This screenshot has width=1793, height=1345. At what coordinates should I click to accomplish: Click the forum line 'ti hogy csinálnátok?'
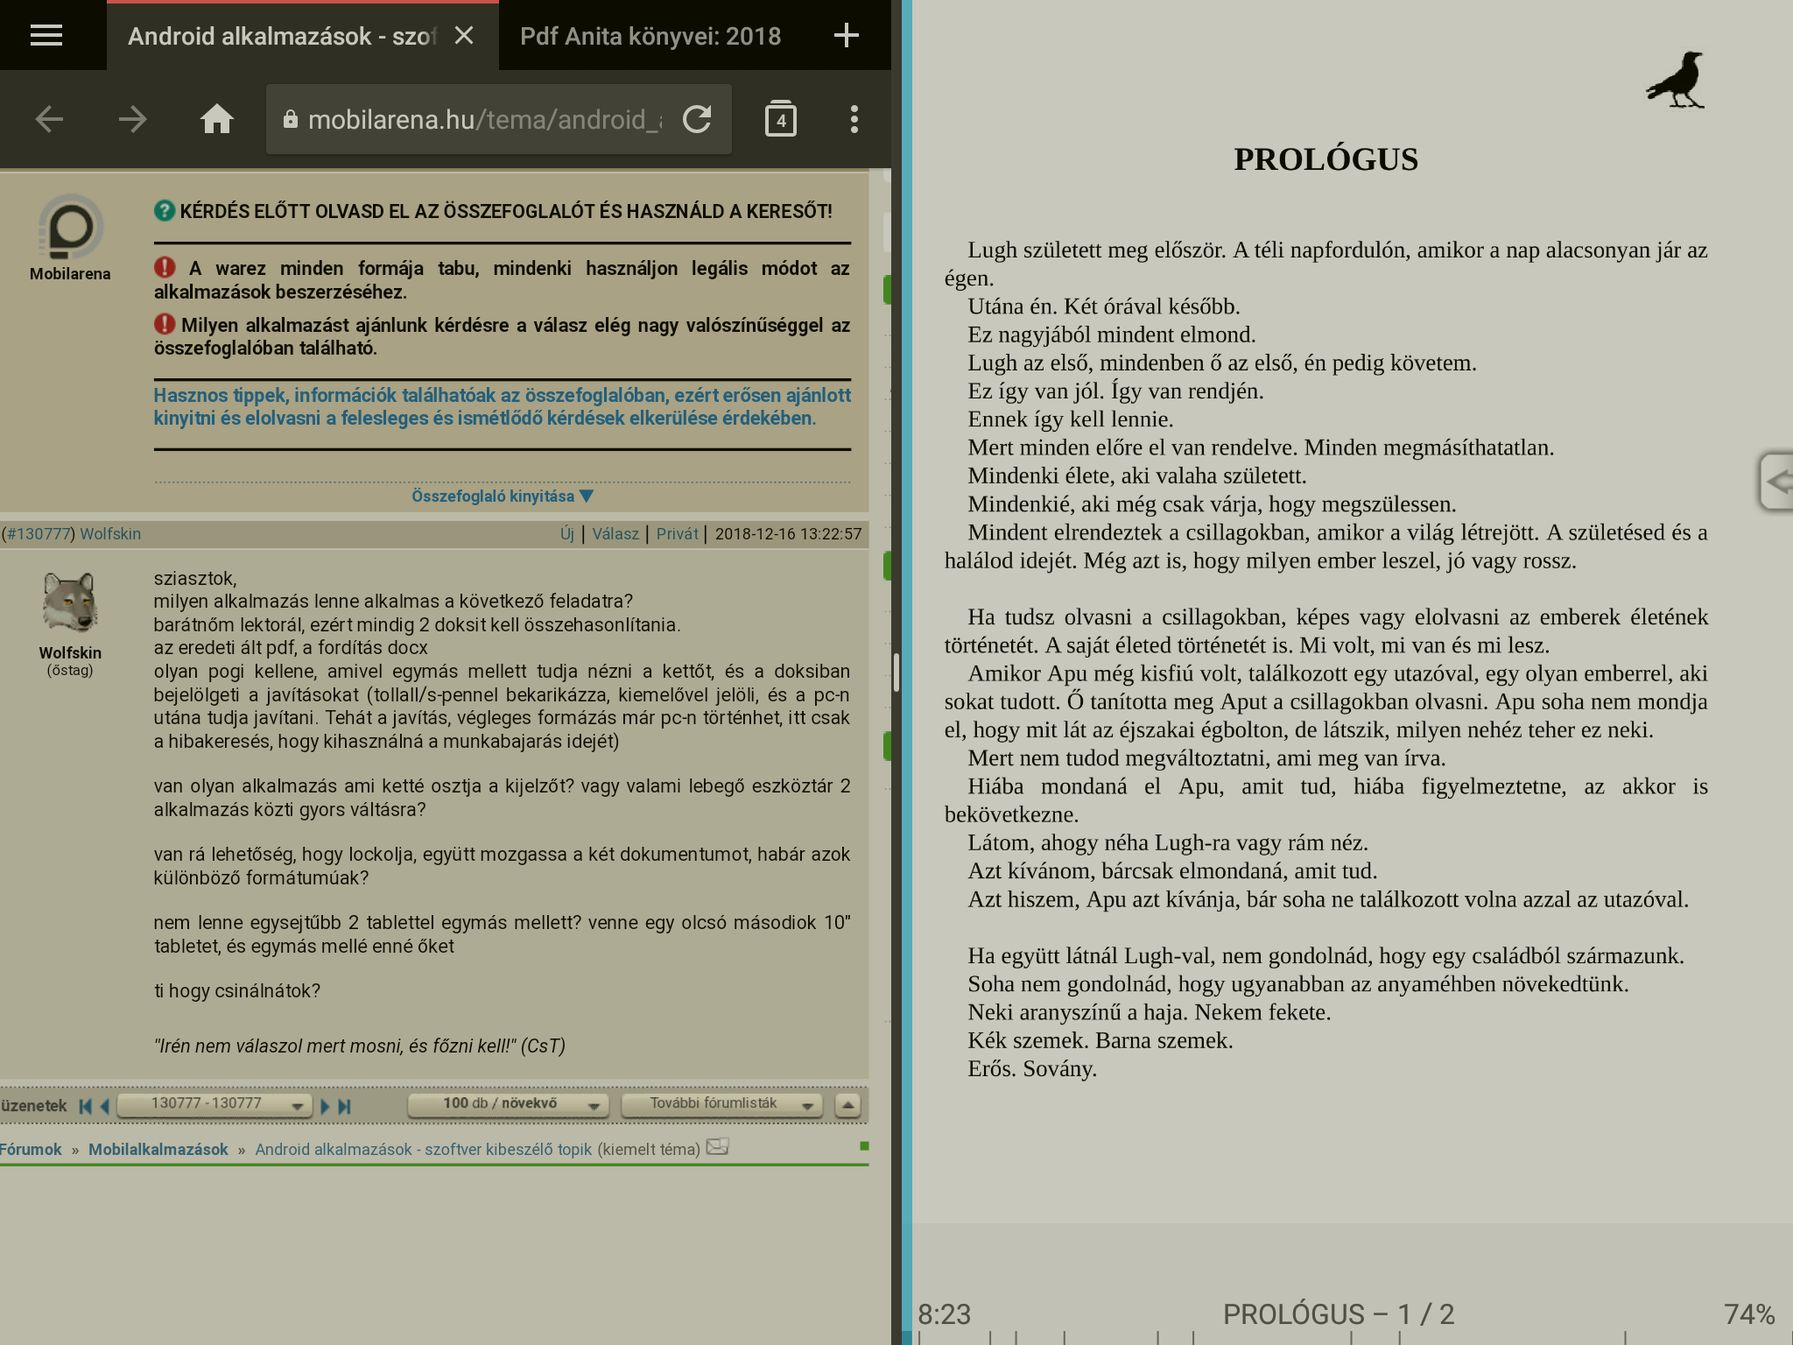[237, 991]
